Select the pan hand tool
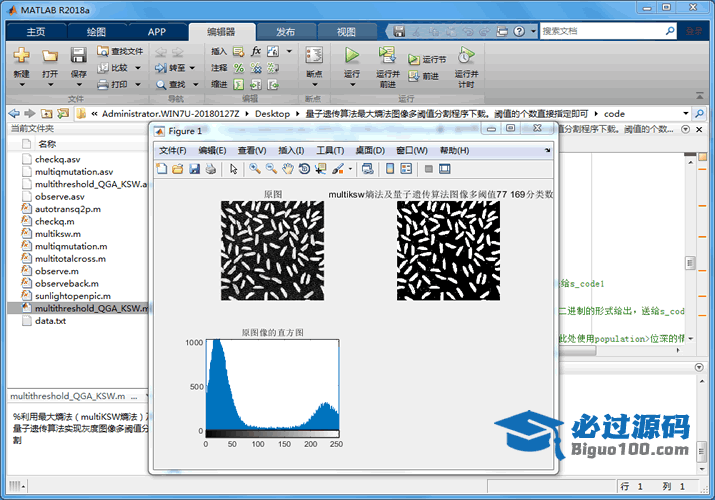The image size is (715, 500). click(x=288, y=169)
